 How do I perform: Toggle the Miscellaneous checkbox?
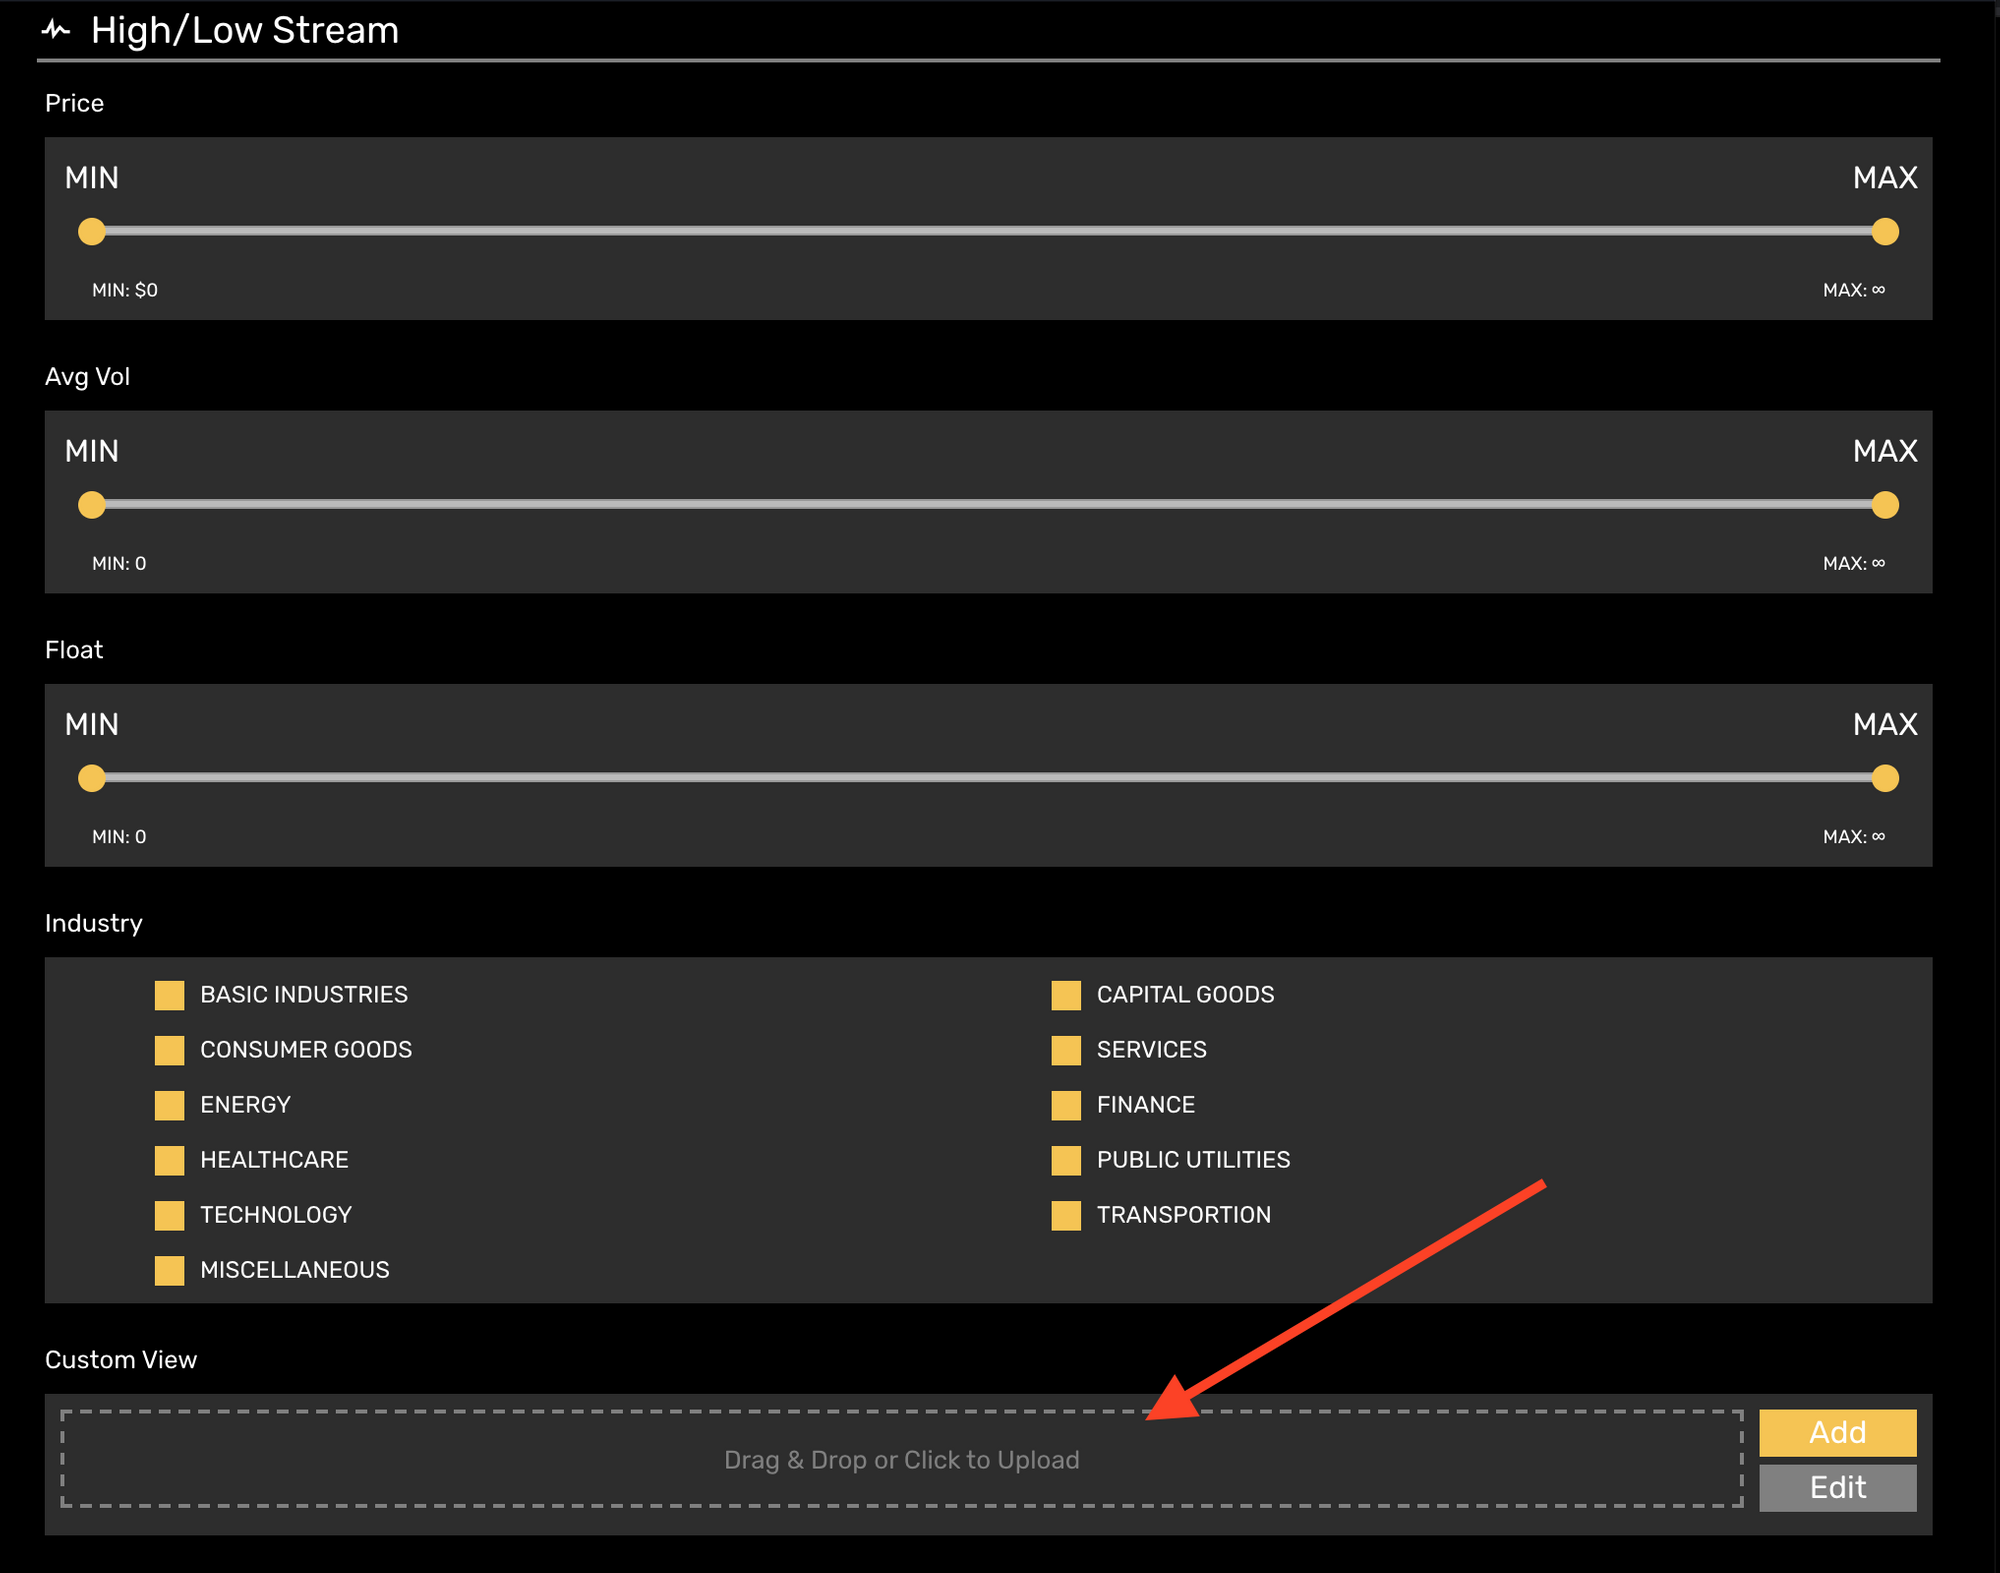coord(169,1270)
